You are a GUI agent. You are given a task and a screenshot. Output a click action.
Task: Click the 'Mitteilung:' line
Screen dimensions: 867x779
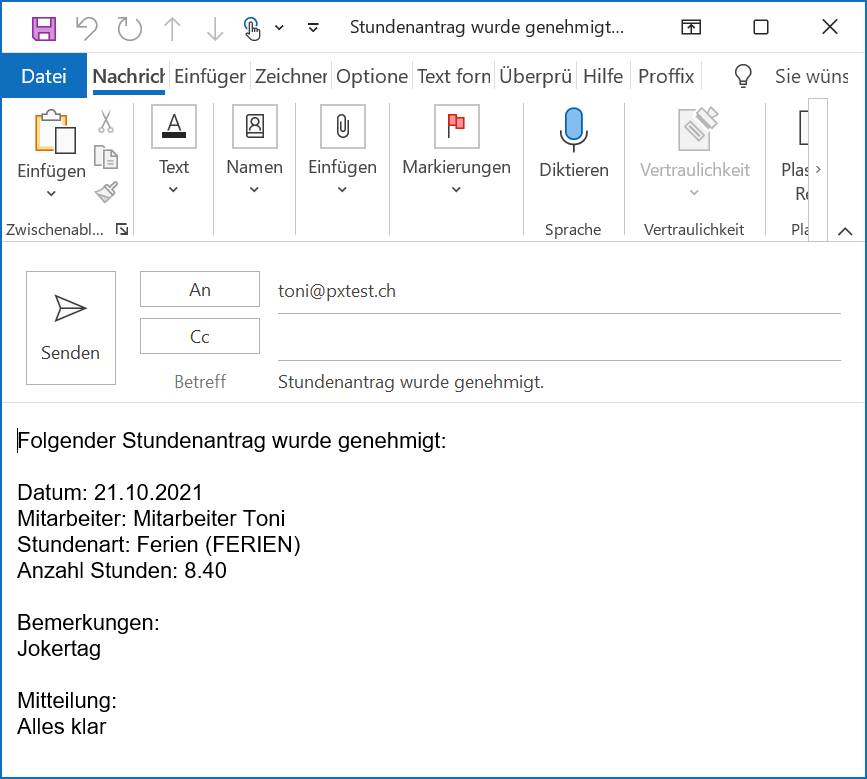click(x=67, y=700)
